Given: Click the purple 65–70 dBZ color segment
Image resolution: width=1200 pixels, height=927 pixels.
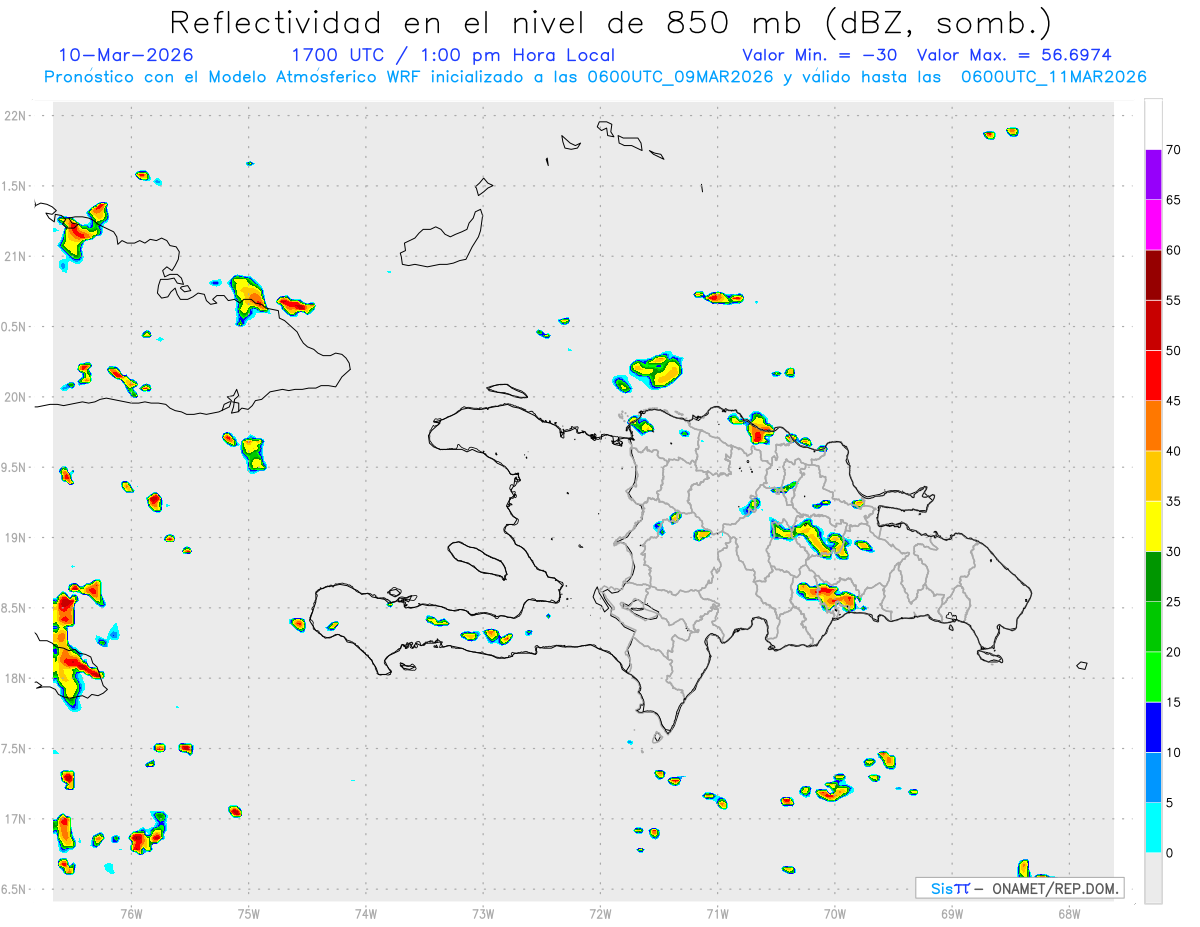Looking at the screenshot, I should (1153, 174).
